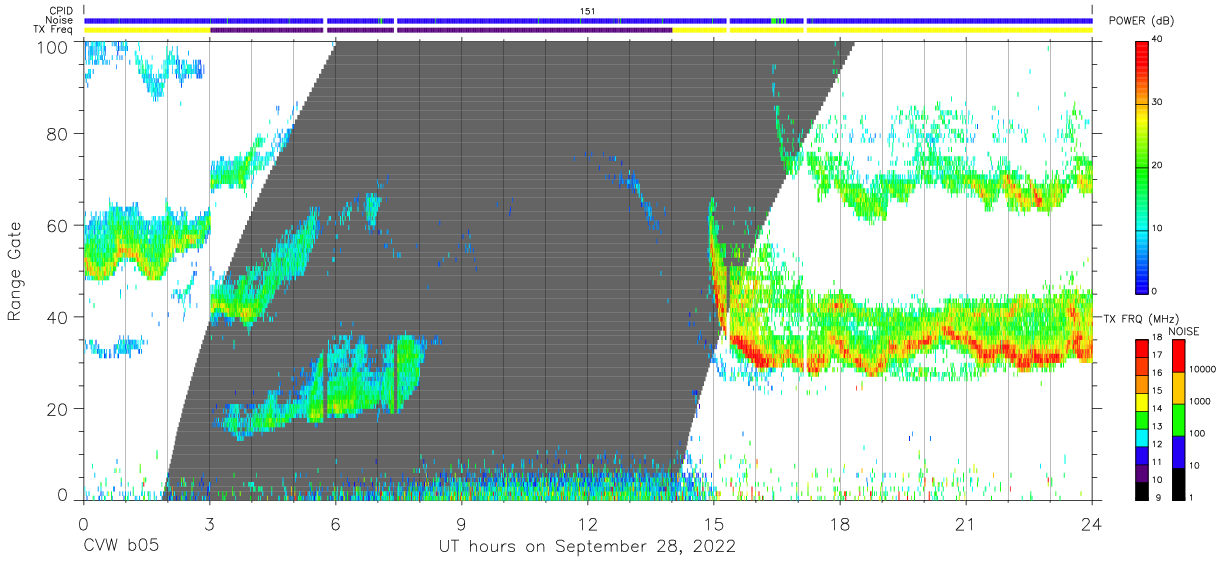Image resolution: width=1228 pixels, height=567 pixels.
Task: Click noise colorbar label '1000'
Action: [1199, 401]
